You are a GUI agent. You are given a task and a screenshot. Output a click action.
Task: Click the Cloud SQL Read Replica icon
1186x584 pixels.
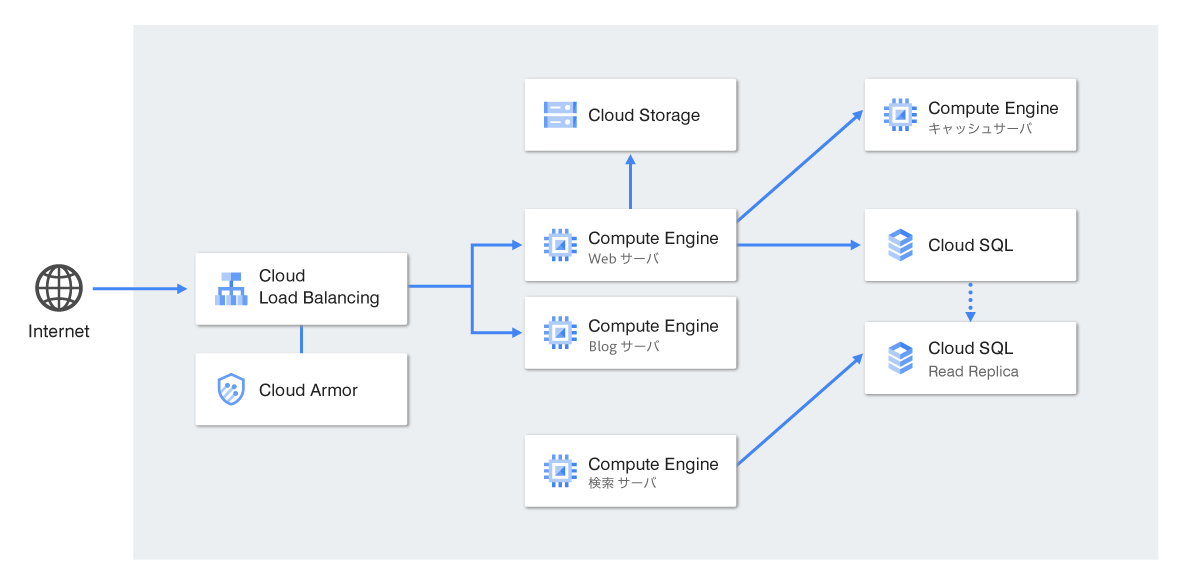click(x=900, y=358)
